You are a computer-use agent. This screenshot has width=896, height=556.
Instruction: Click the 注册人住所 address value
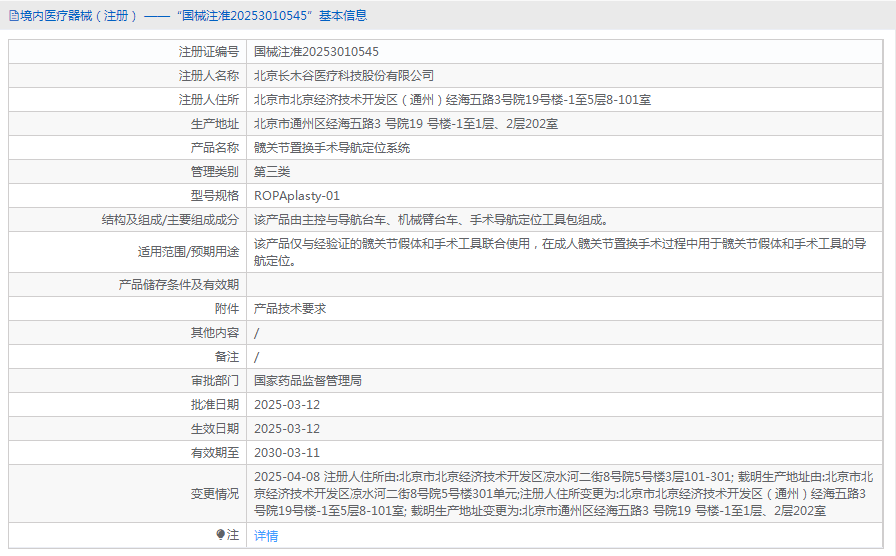(x=452, y=99)
